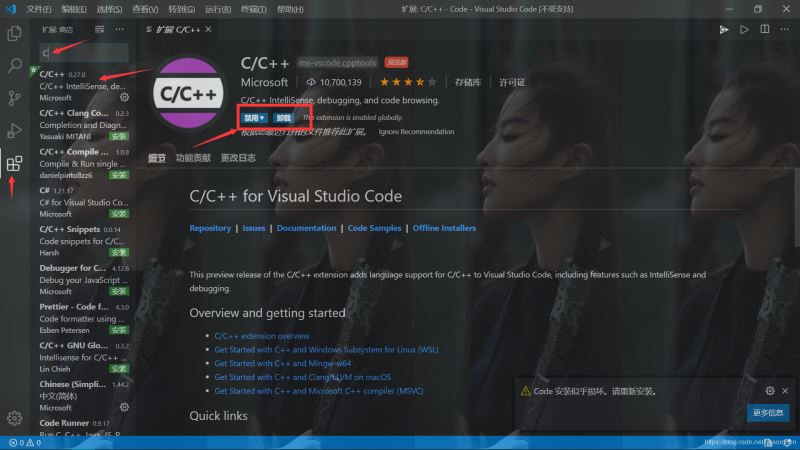Open the Issues link in readme

[x=254, y=228]
